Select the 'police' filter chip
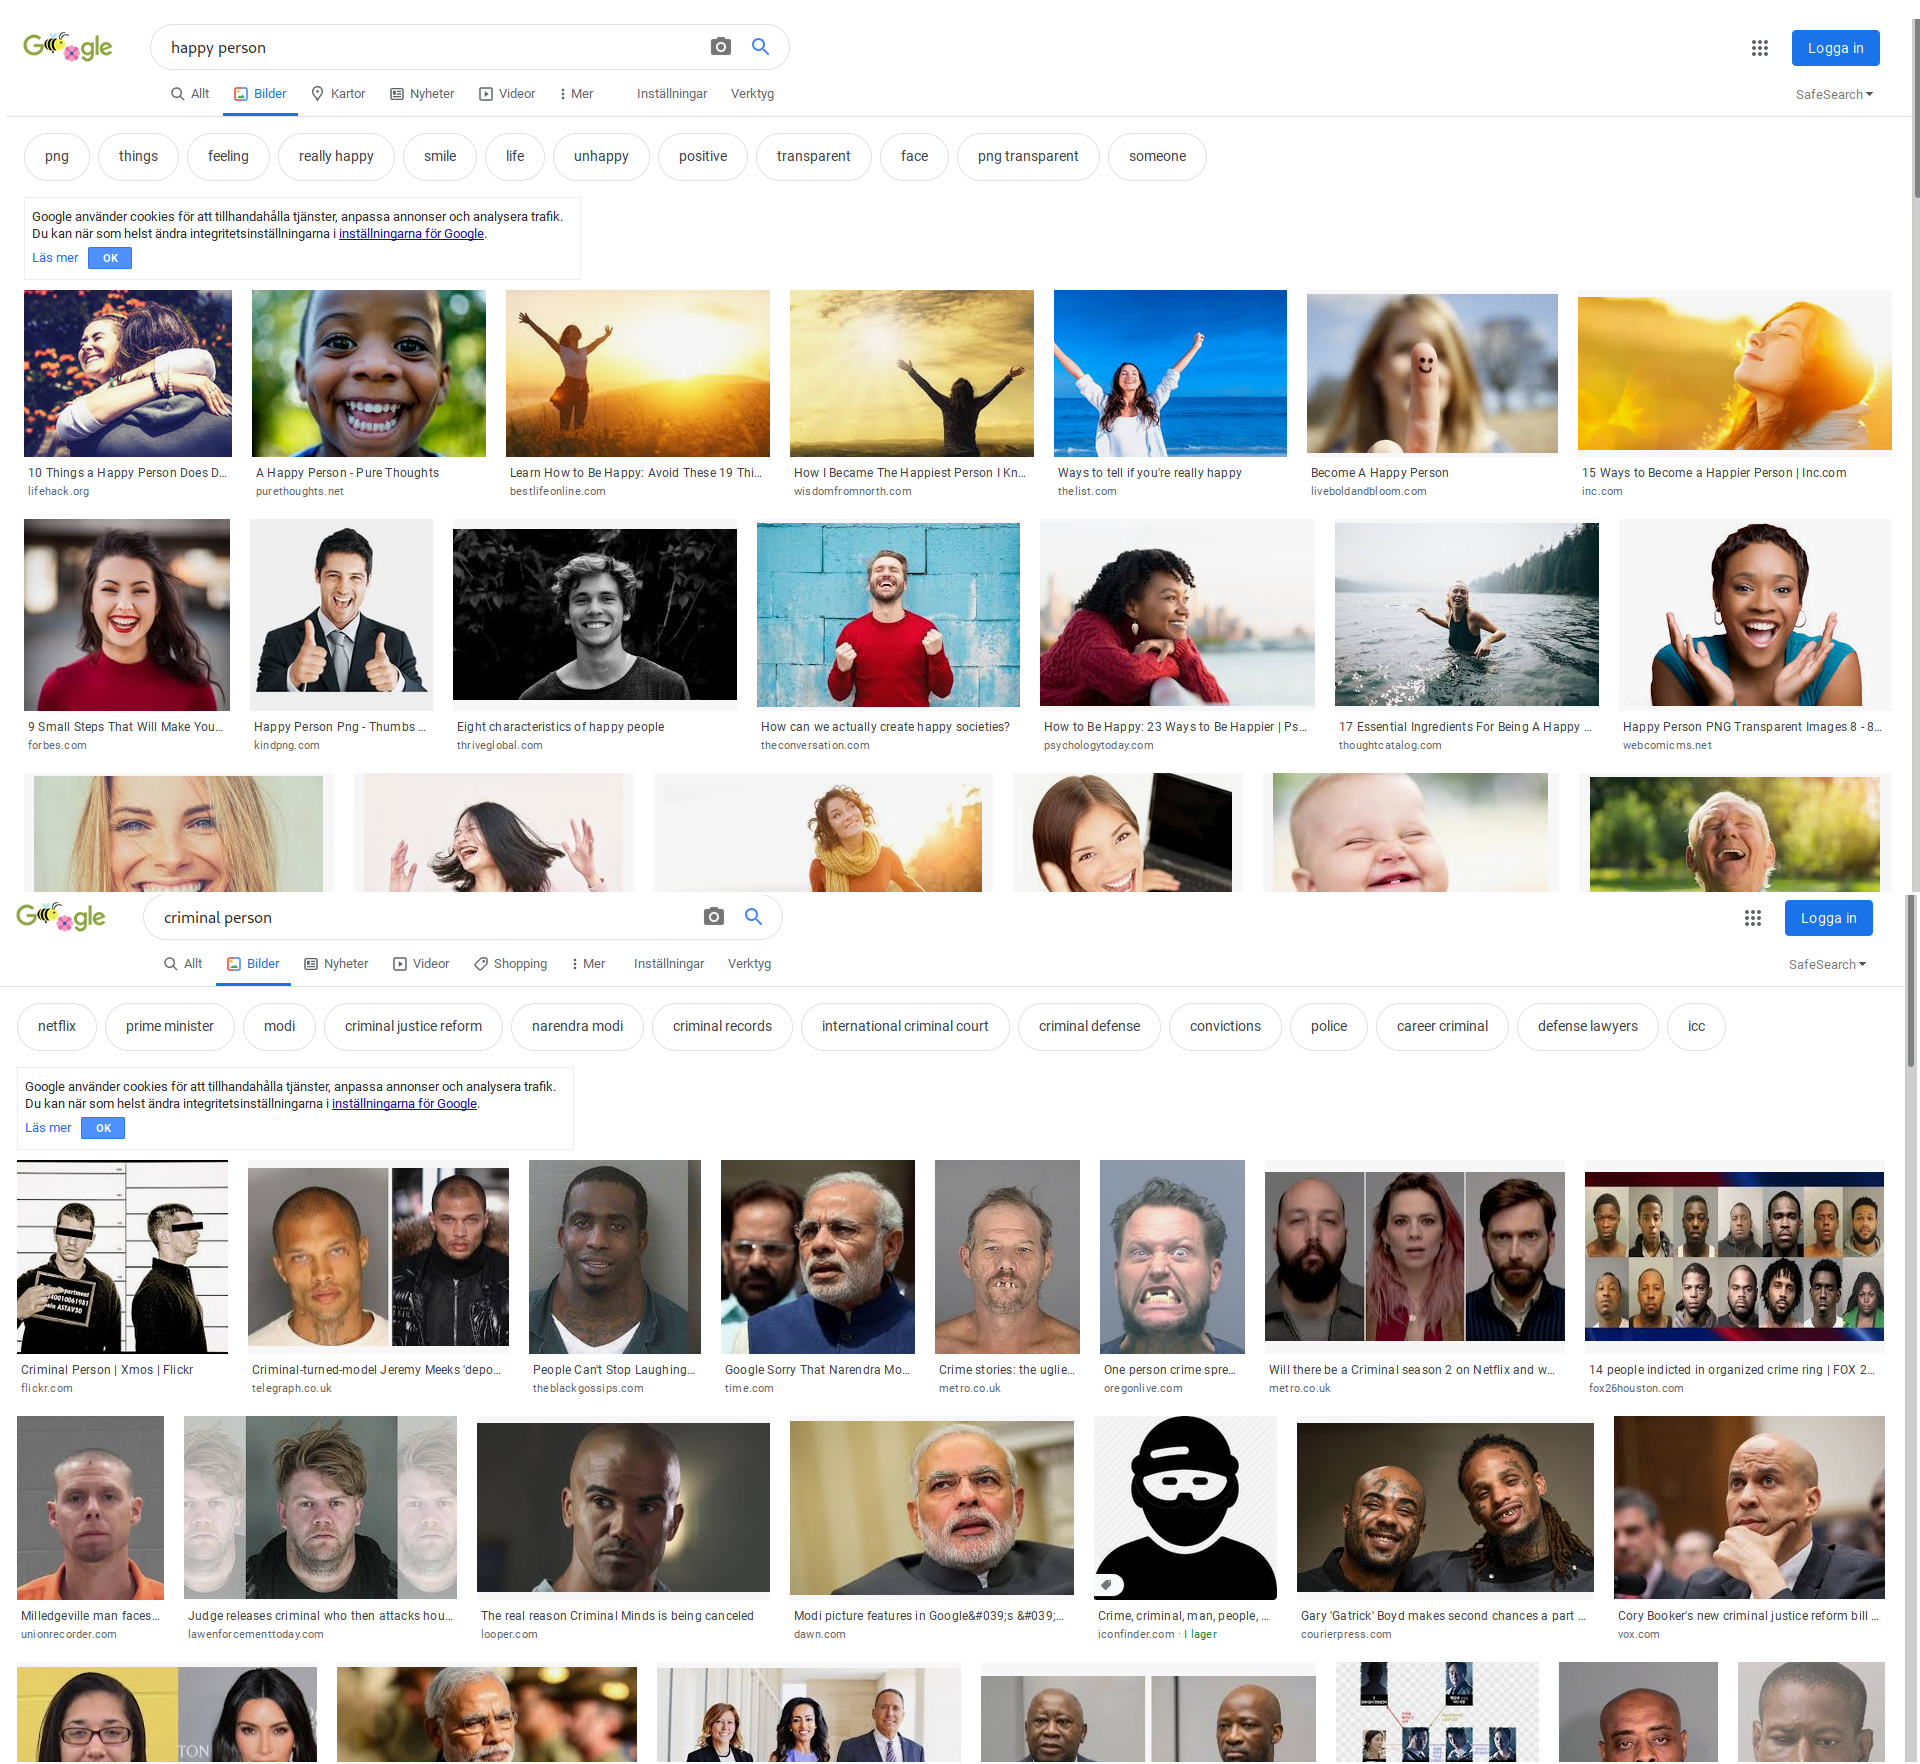This screenshot has height=1764, width=1920. coord(1329,1027)
